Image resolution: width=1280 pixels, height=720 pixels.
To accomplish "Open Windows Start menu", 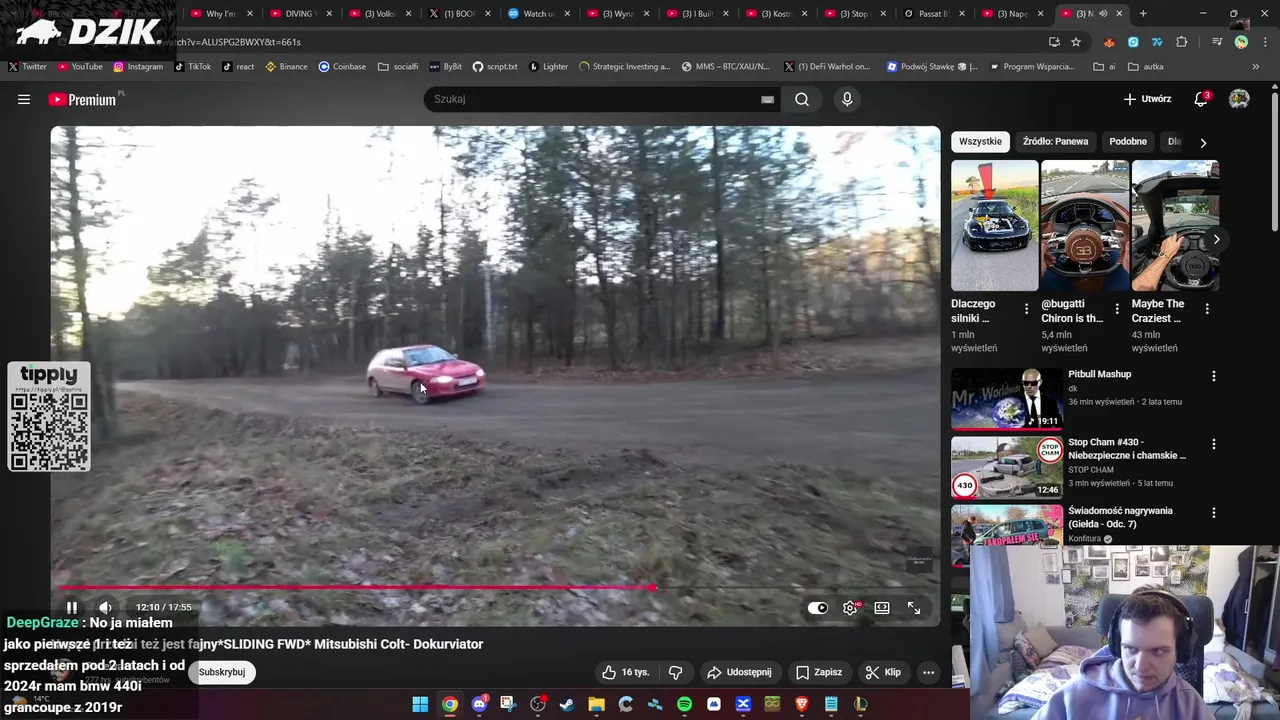I will pos(420,704).
